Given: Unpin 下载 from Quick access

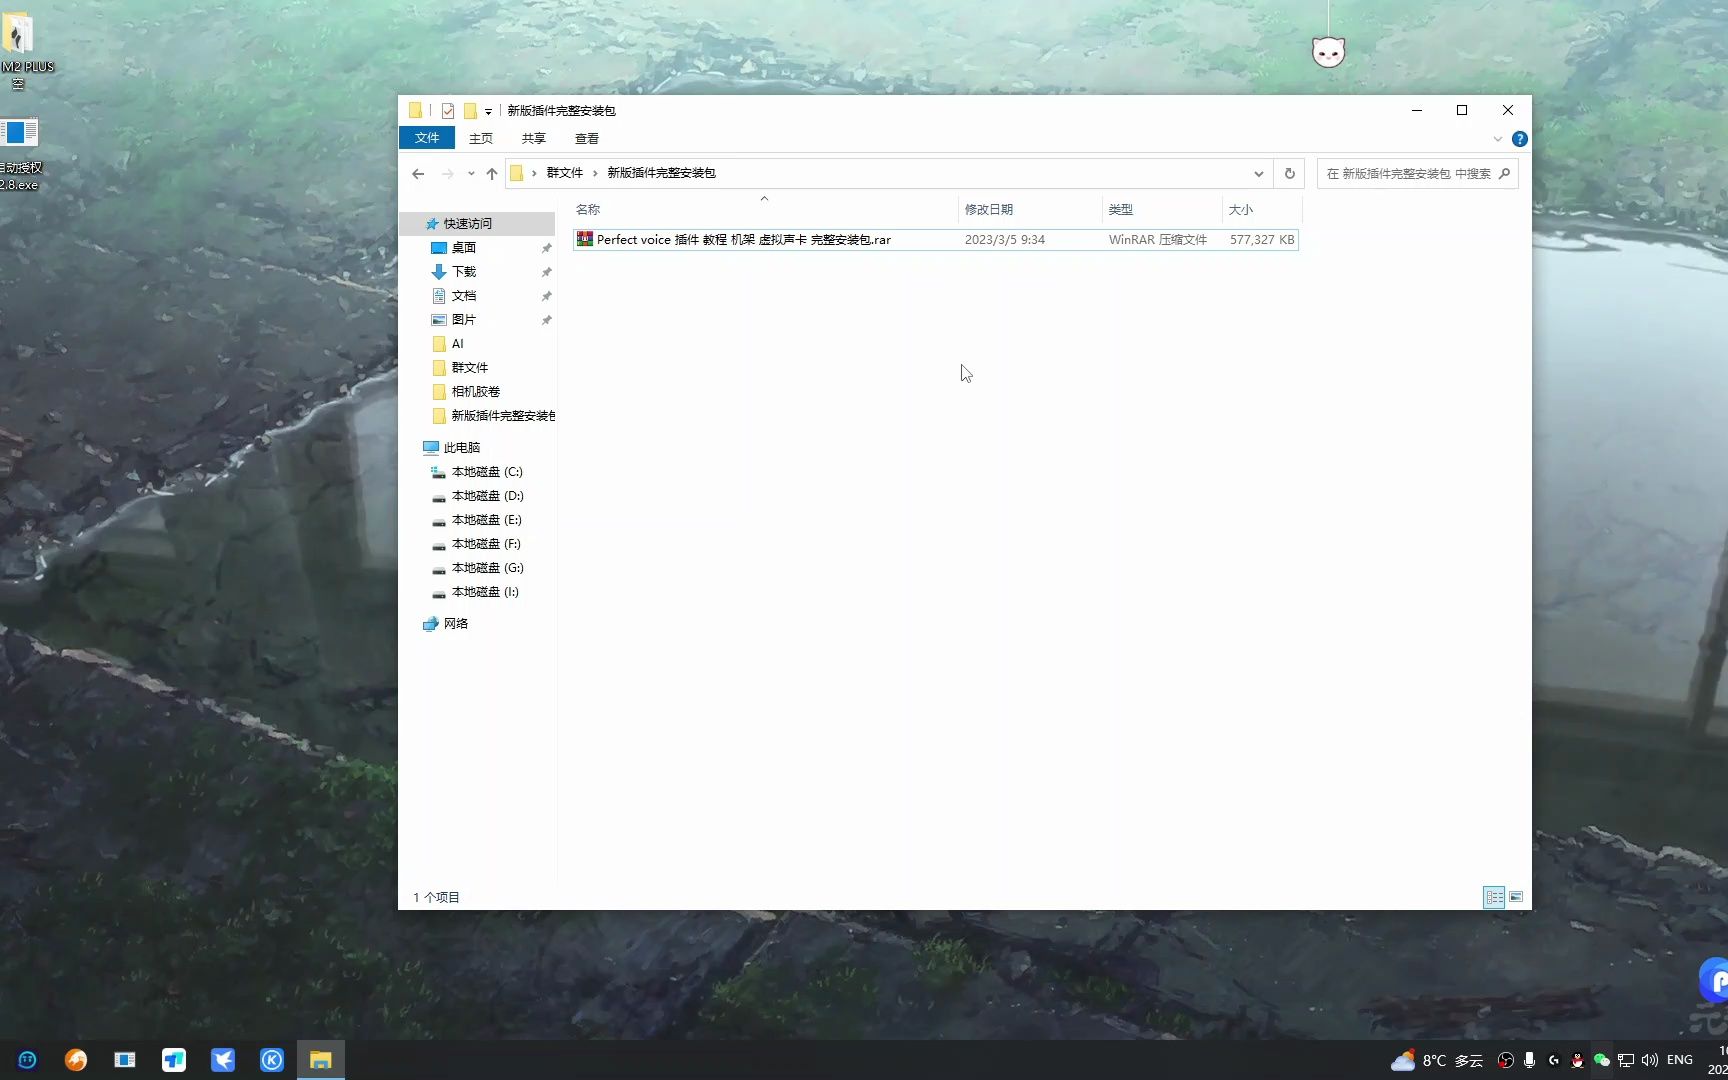Looking at the screenshot, I should click(x=546, y=271).
